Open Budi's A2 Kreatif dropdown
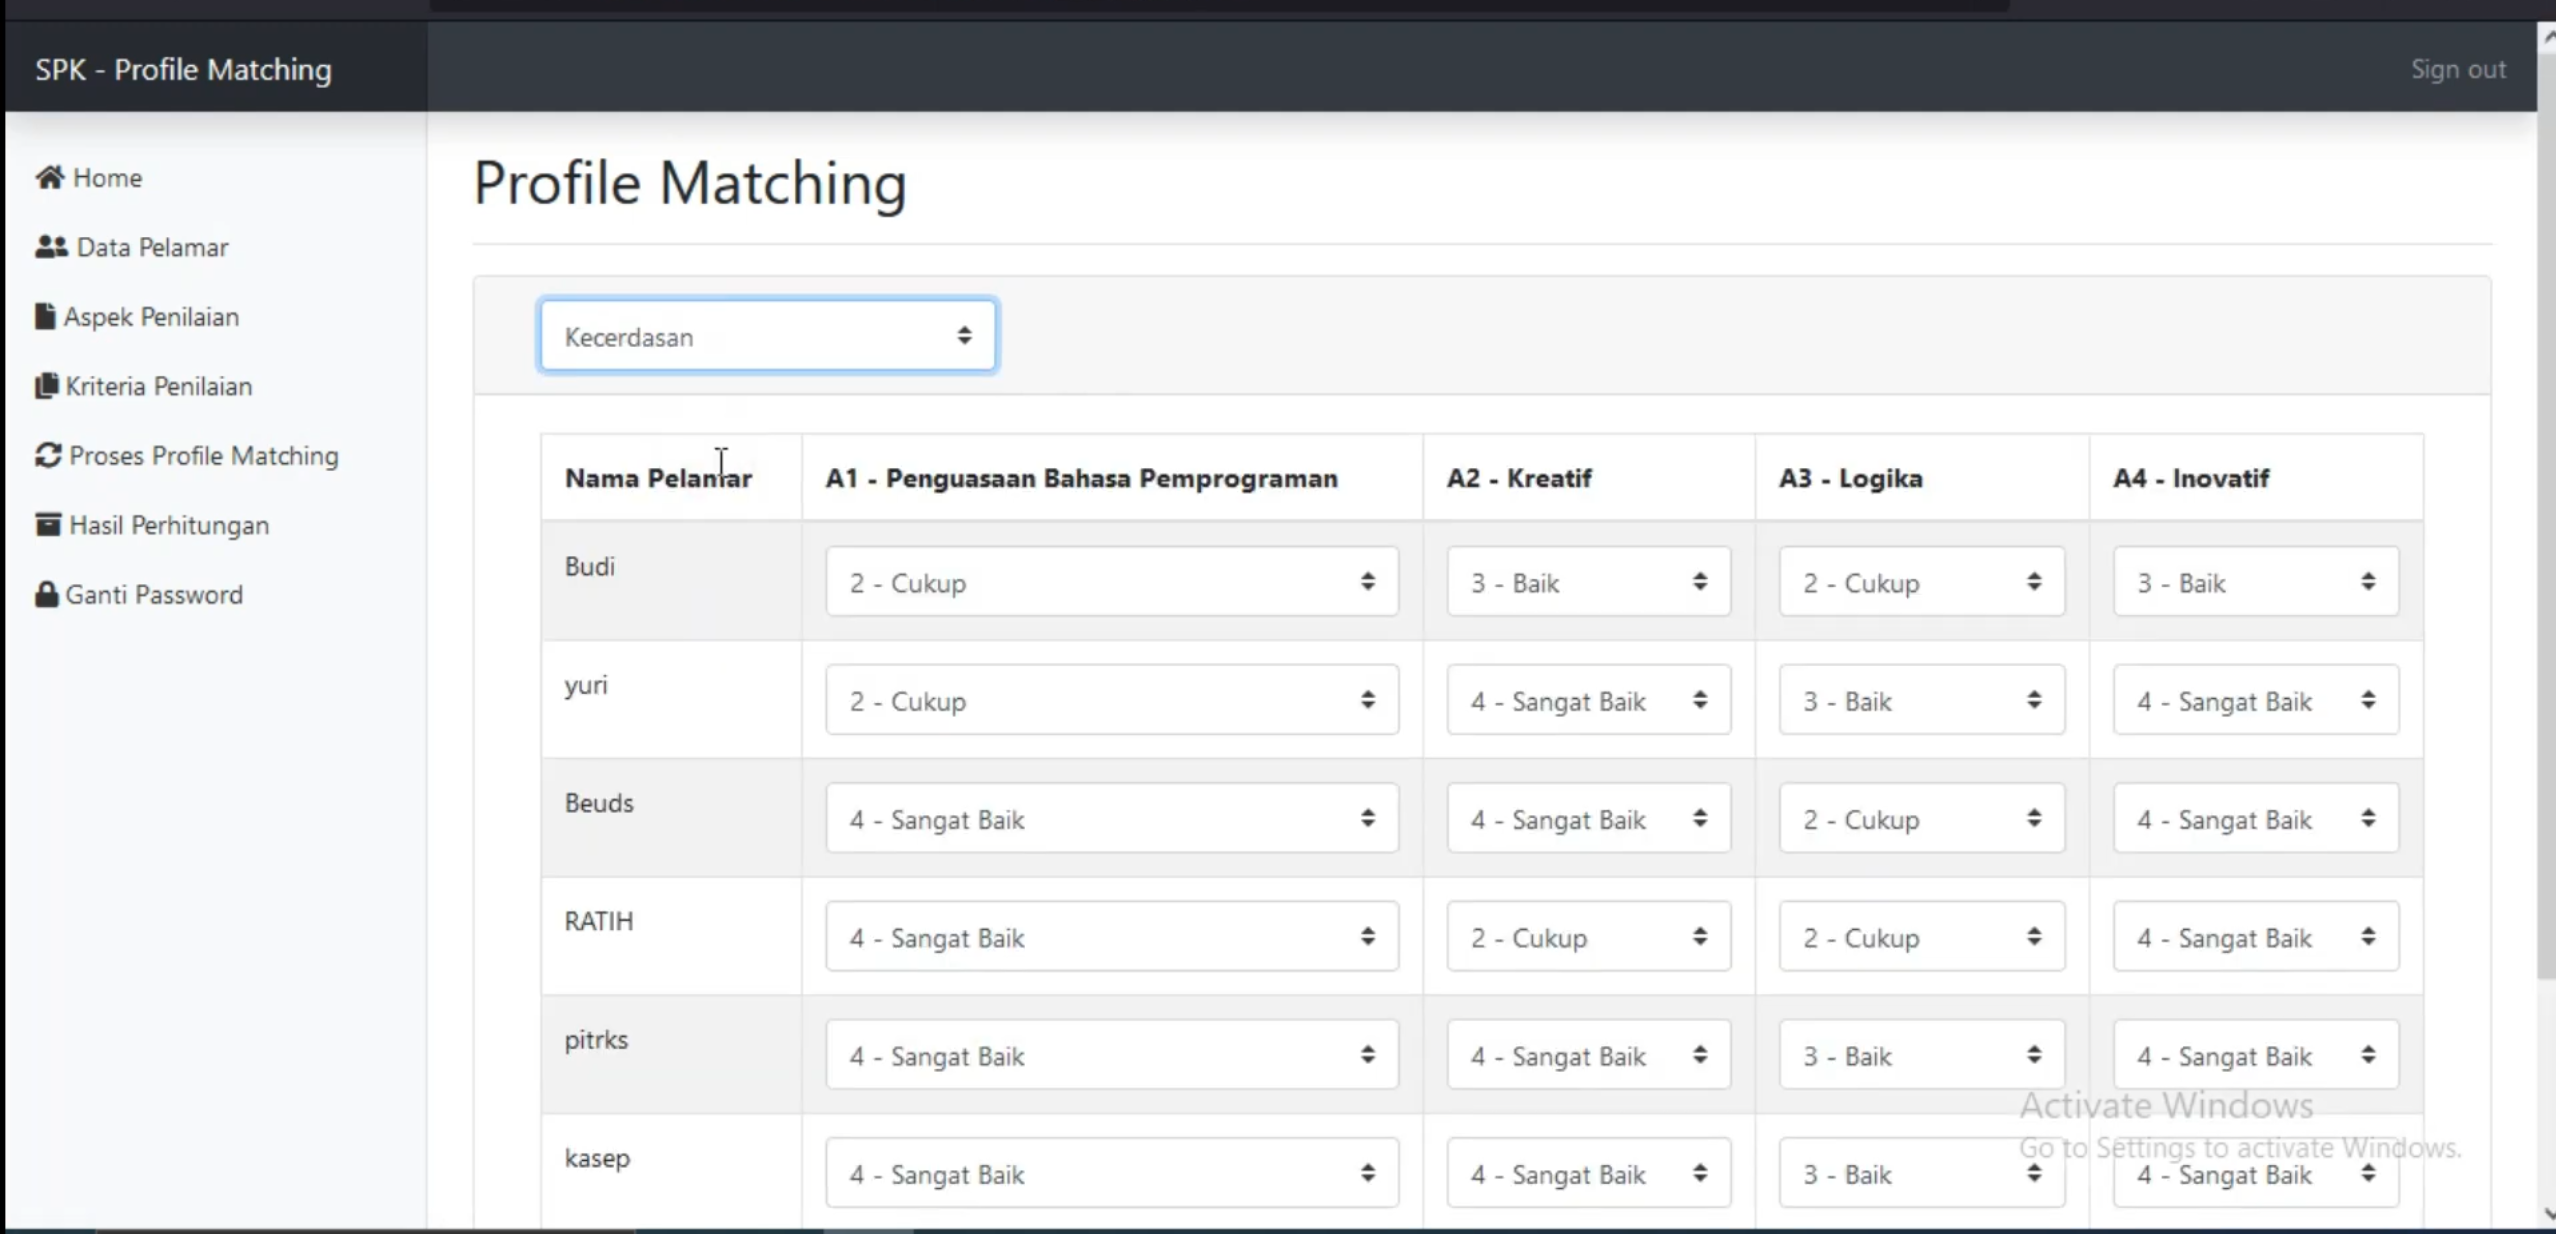The image size is (2556, 1234). (x=1588, y=582)
